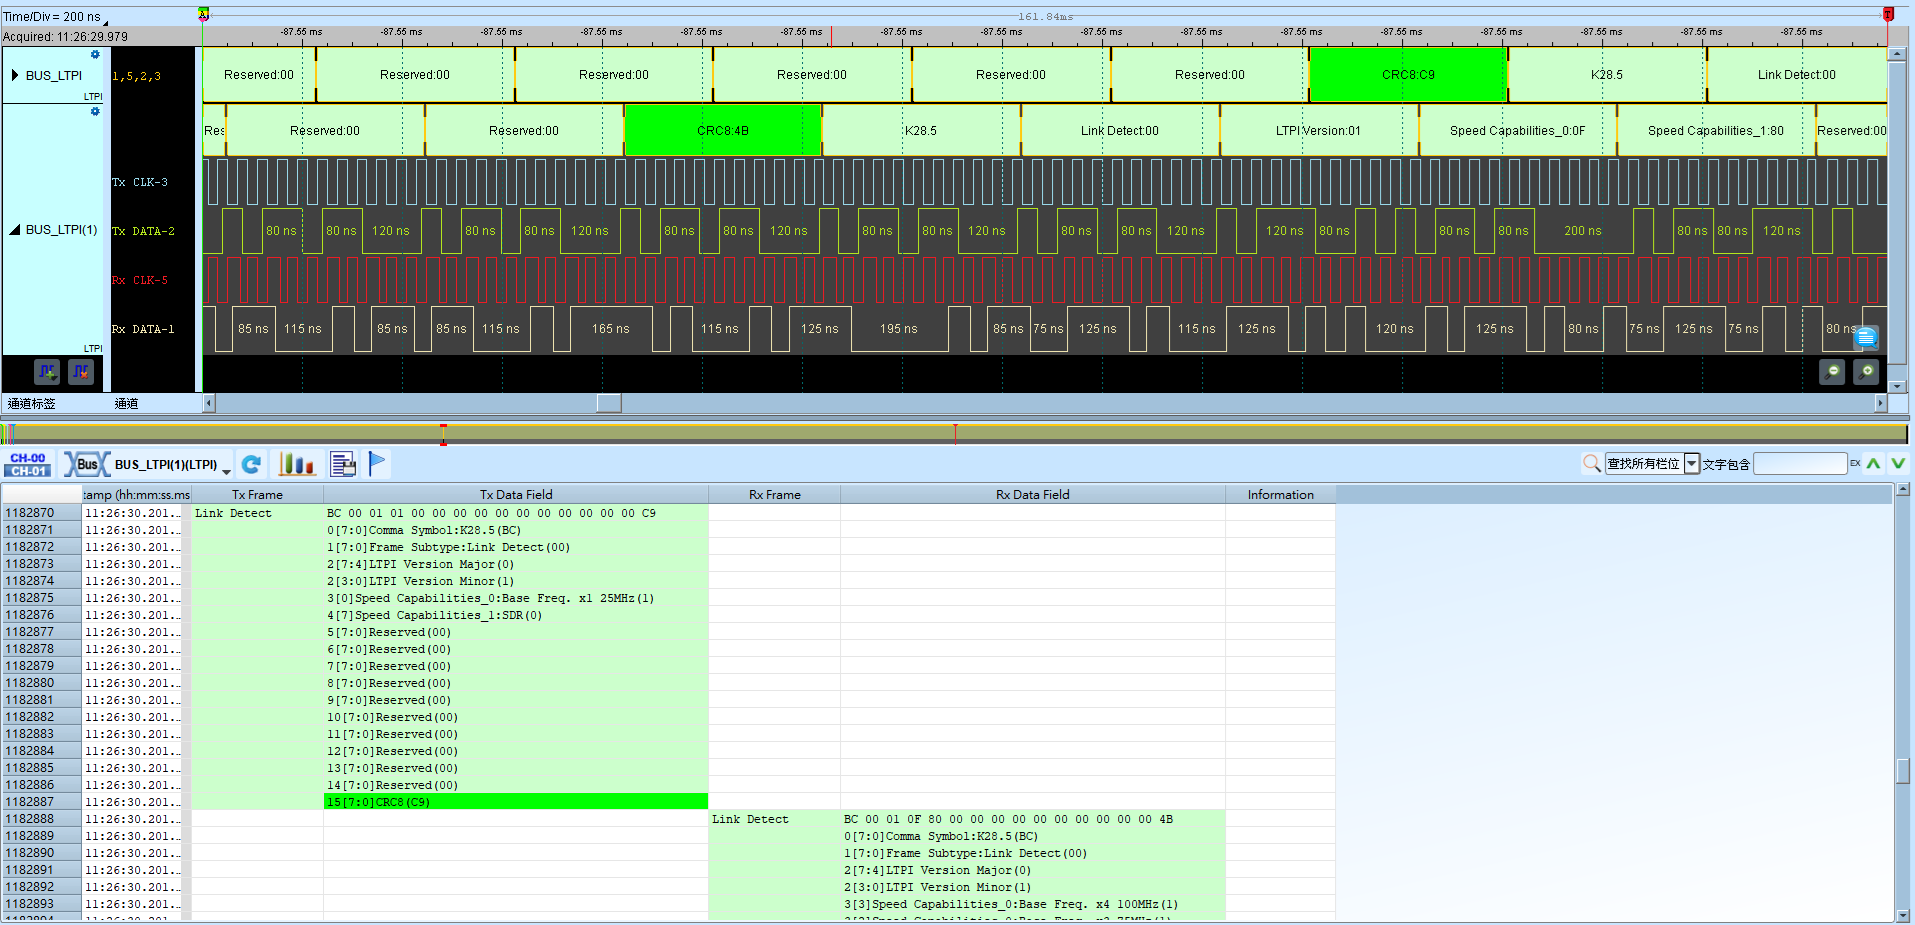
Task: Open the bar chart statistics icon
Action: point(296,464)
